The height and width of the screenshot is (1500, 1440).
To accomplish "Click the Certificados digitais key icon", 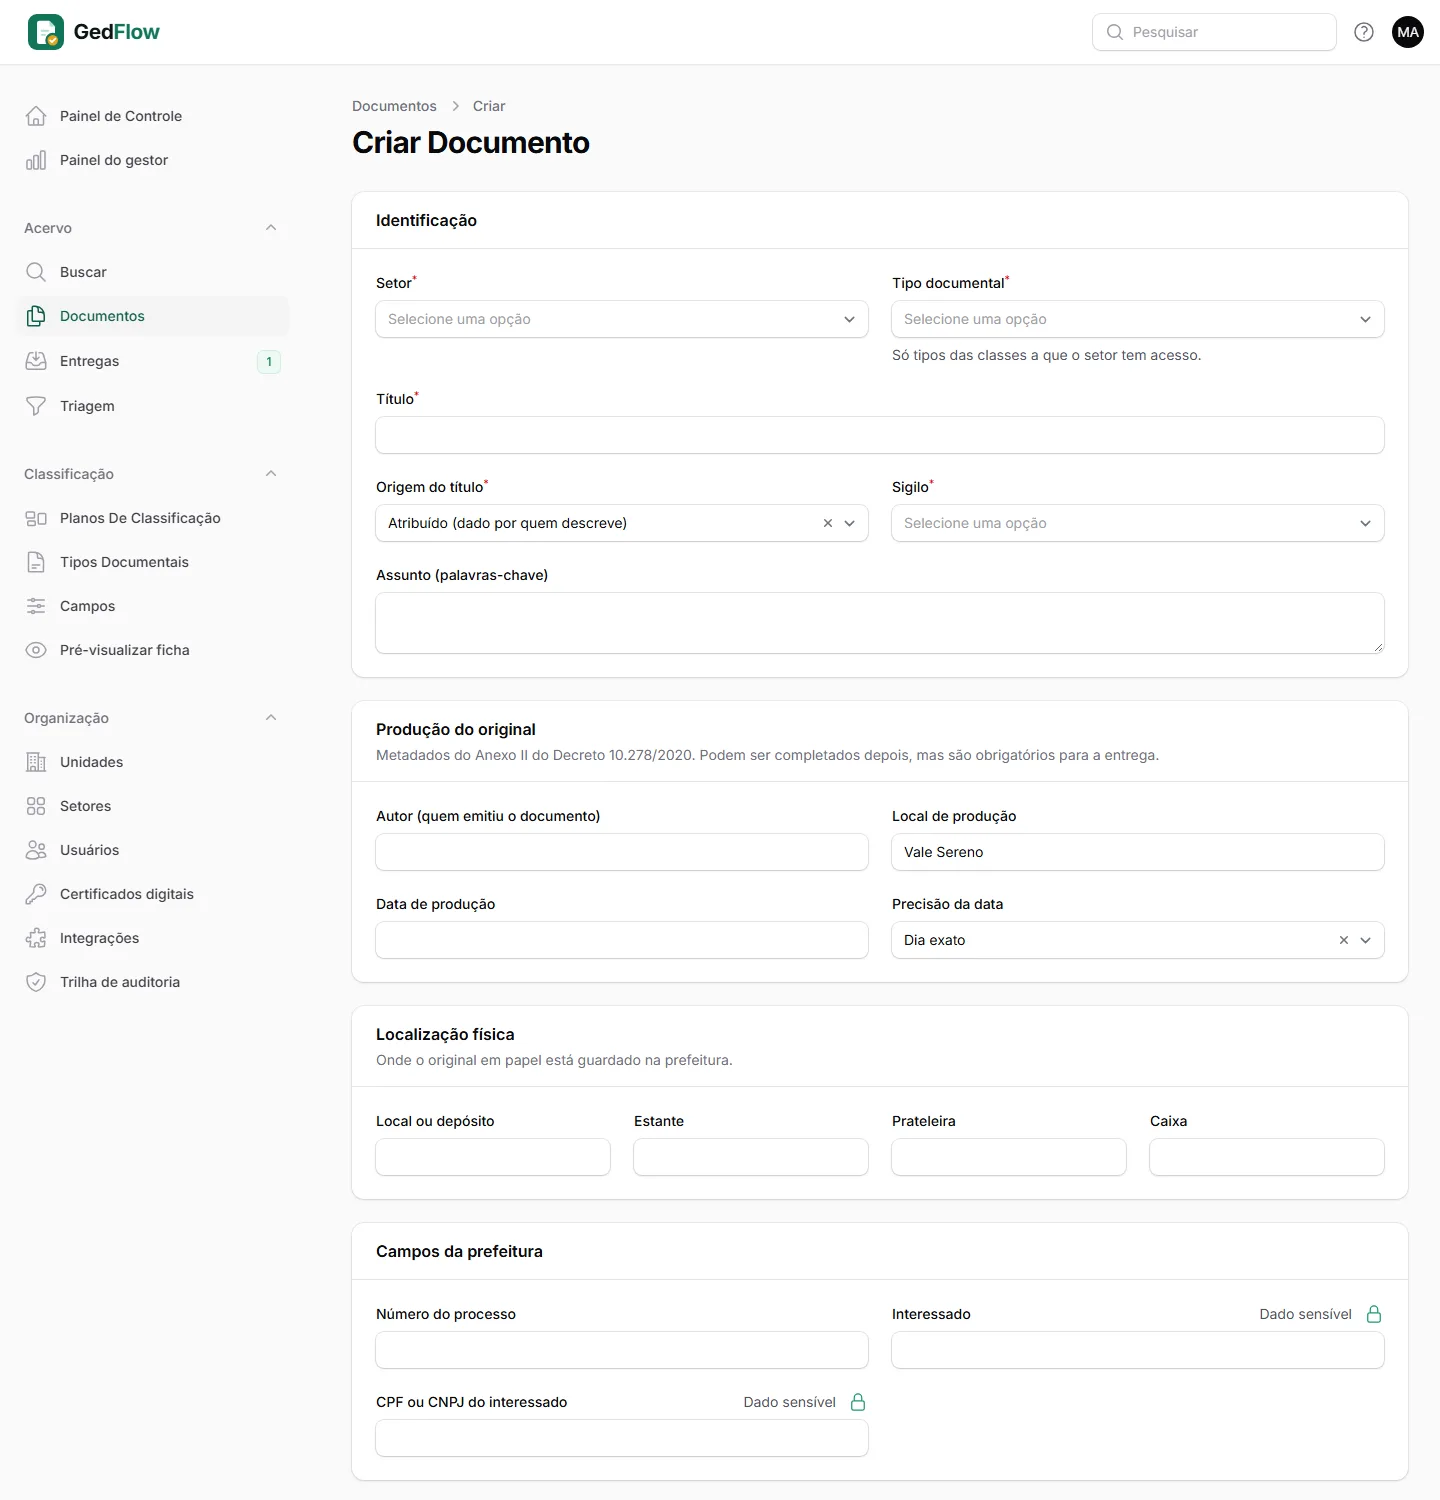I will [36, 894].
